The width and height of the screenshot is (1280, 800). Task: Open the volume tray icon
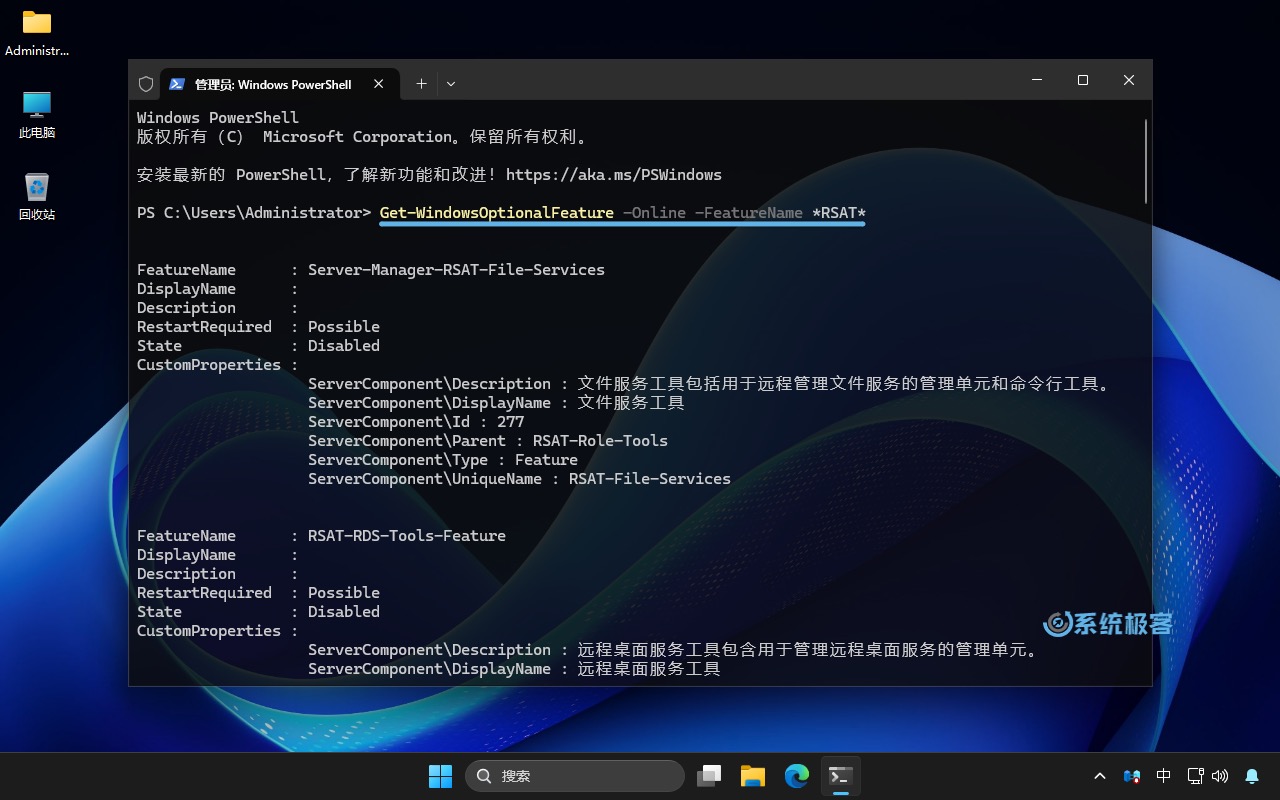tap(1220, 776)
